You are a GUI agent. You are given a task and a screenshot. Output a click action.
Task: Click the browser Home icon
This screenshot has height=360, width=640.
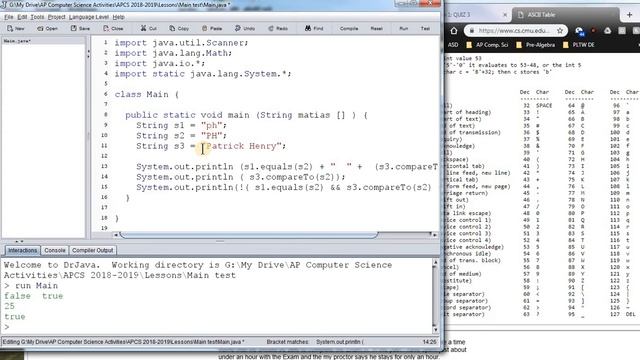[454, 31]
